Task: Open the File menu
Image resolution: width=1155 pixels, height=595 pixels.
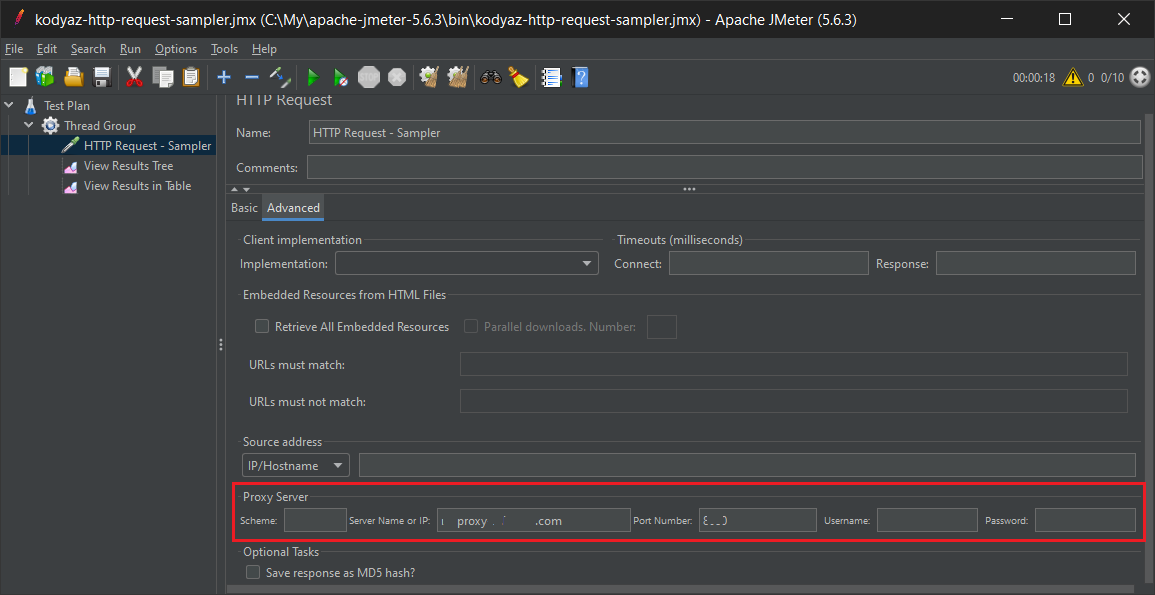Action: point(14,49)
